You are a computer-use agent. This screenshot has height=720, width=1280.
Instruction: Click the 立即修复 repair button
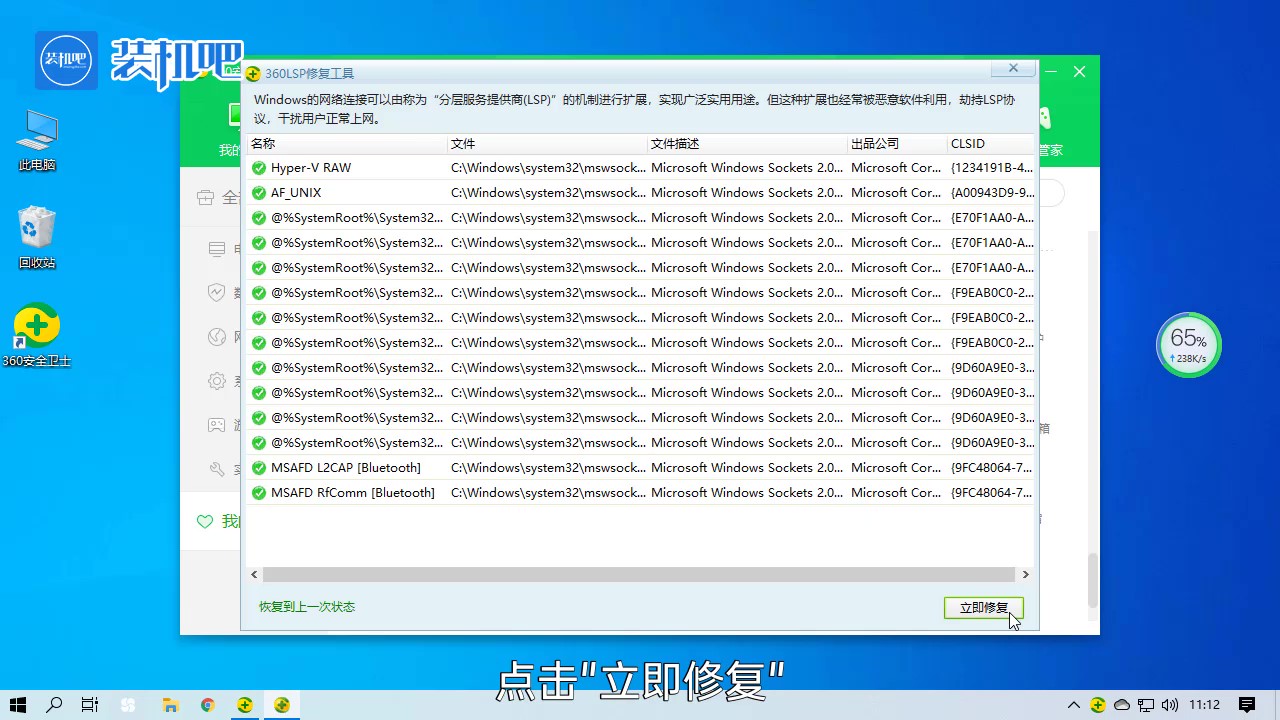tap(983, 607)
